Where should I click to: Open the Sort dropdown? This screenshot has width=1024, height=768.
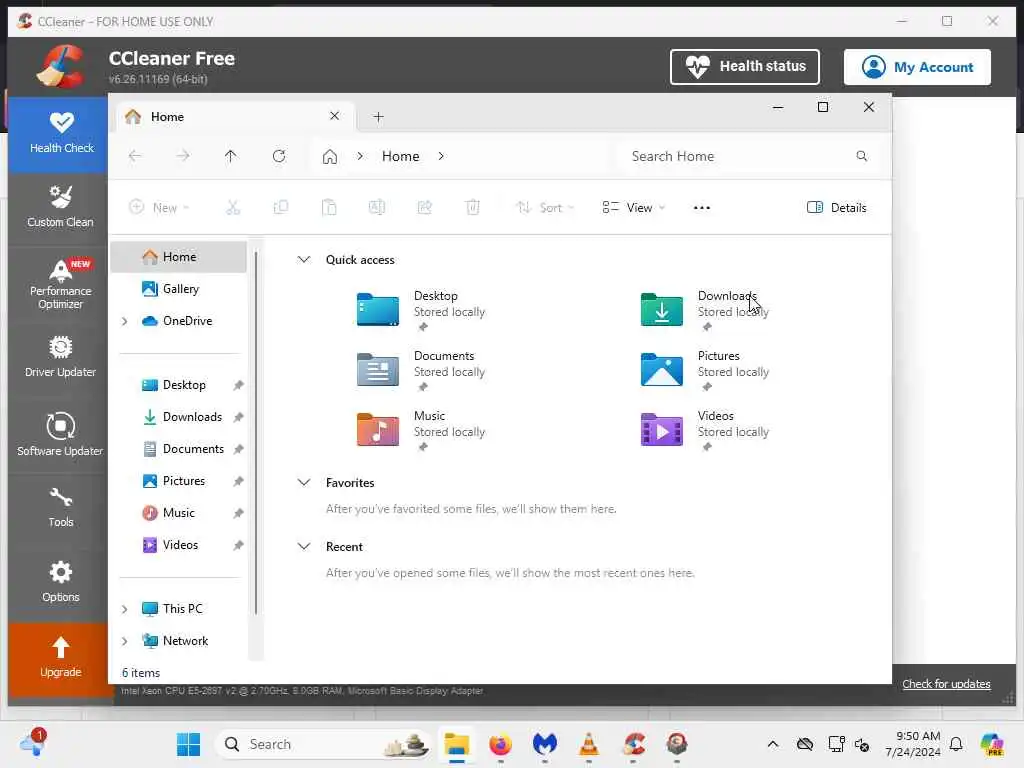click(x=545, y=208)
